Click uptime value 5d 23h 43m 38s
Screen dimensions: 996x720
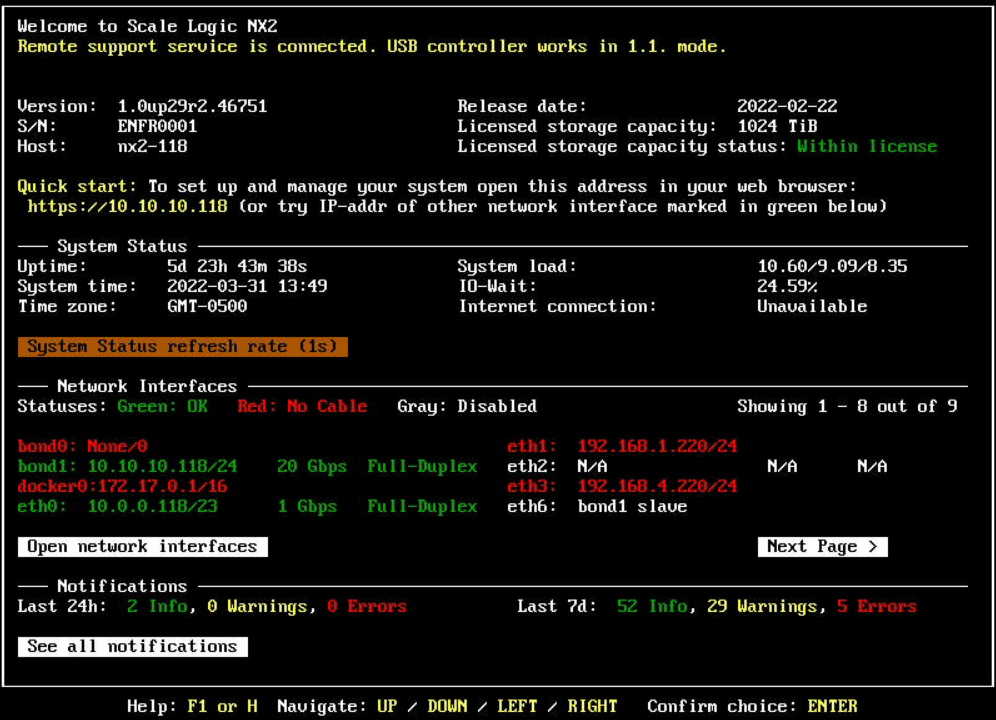point(237,266)
